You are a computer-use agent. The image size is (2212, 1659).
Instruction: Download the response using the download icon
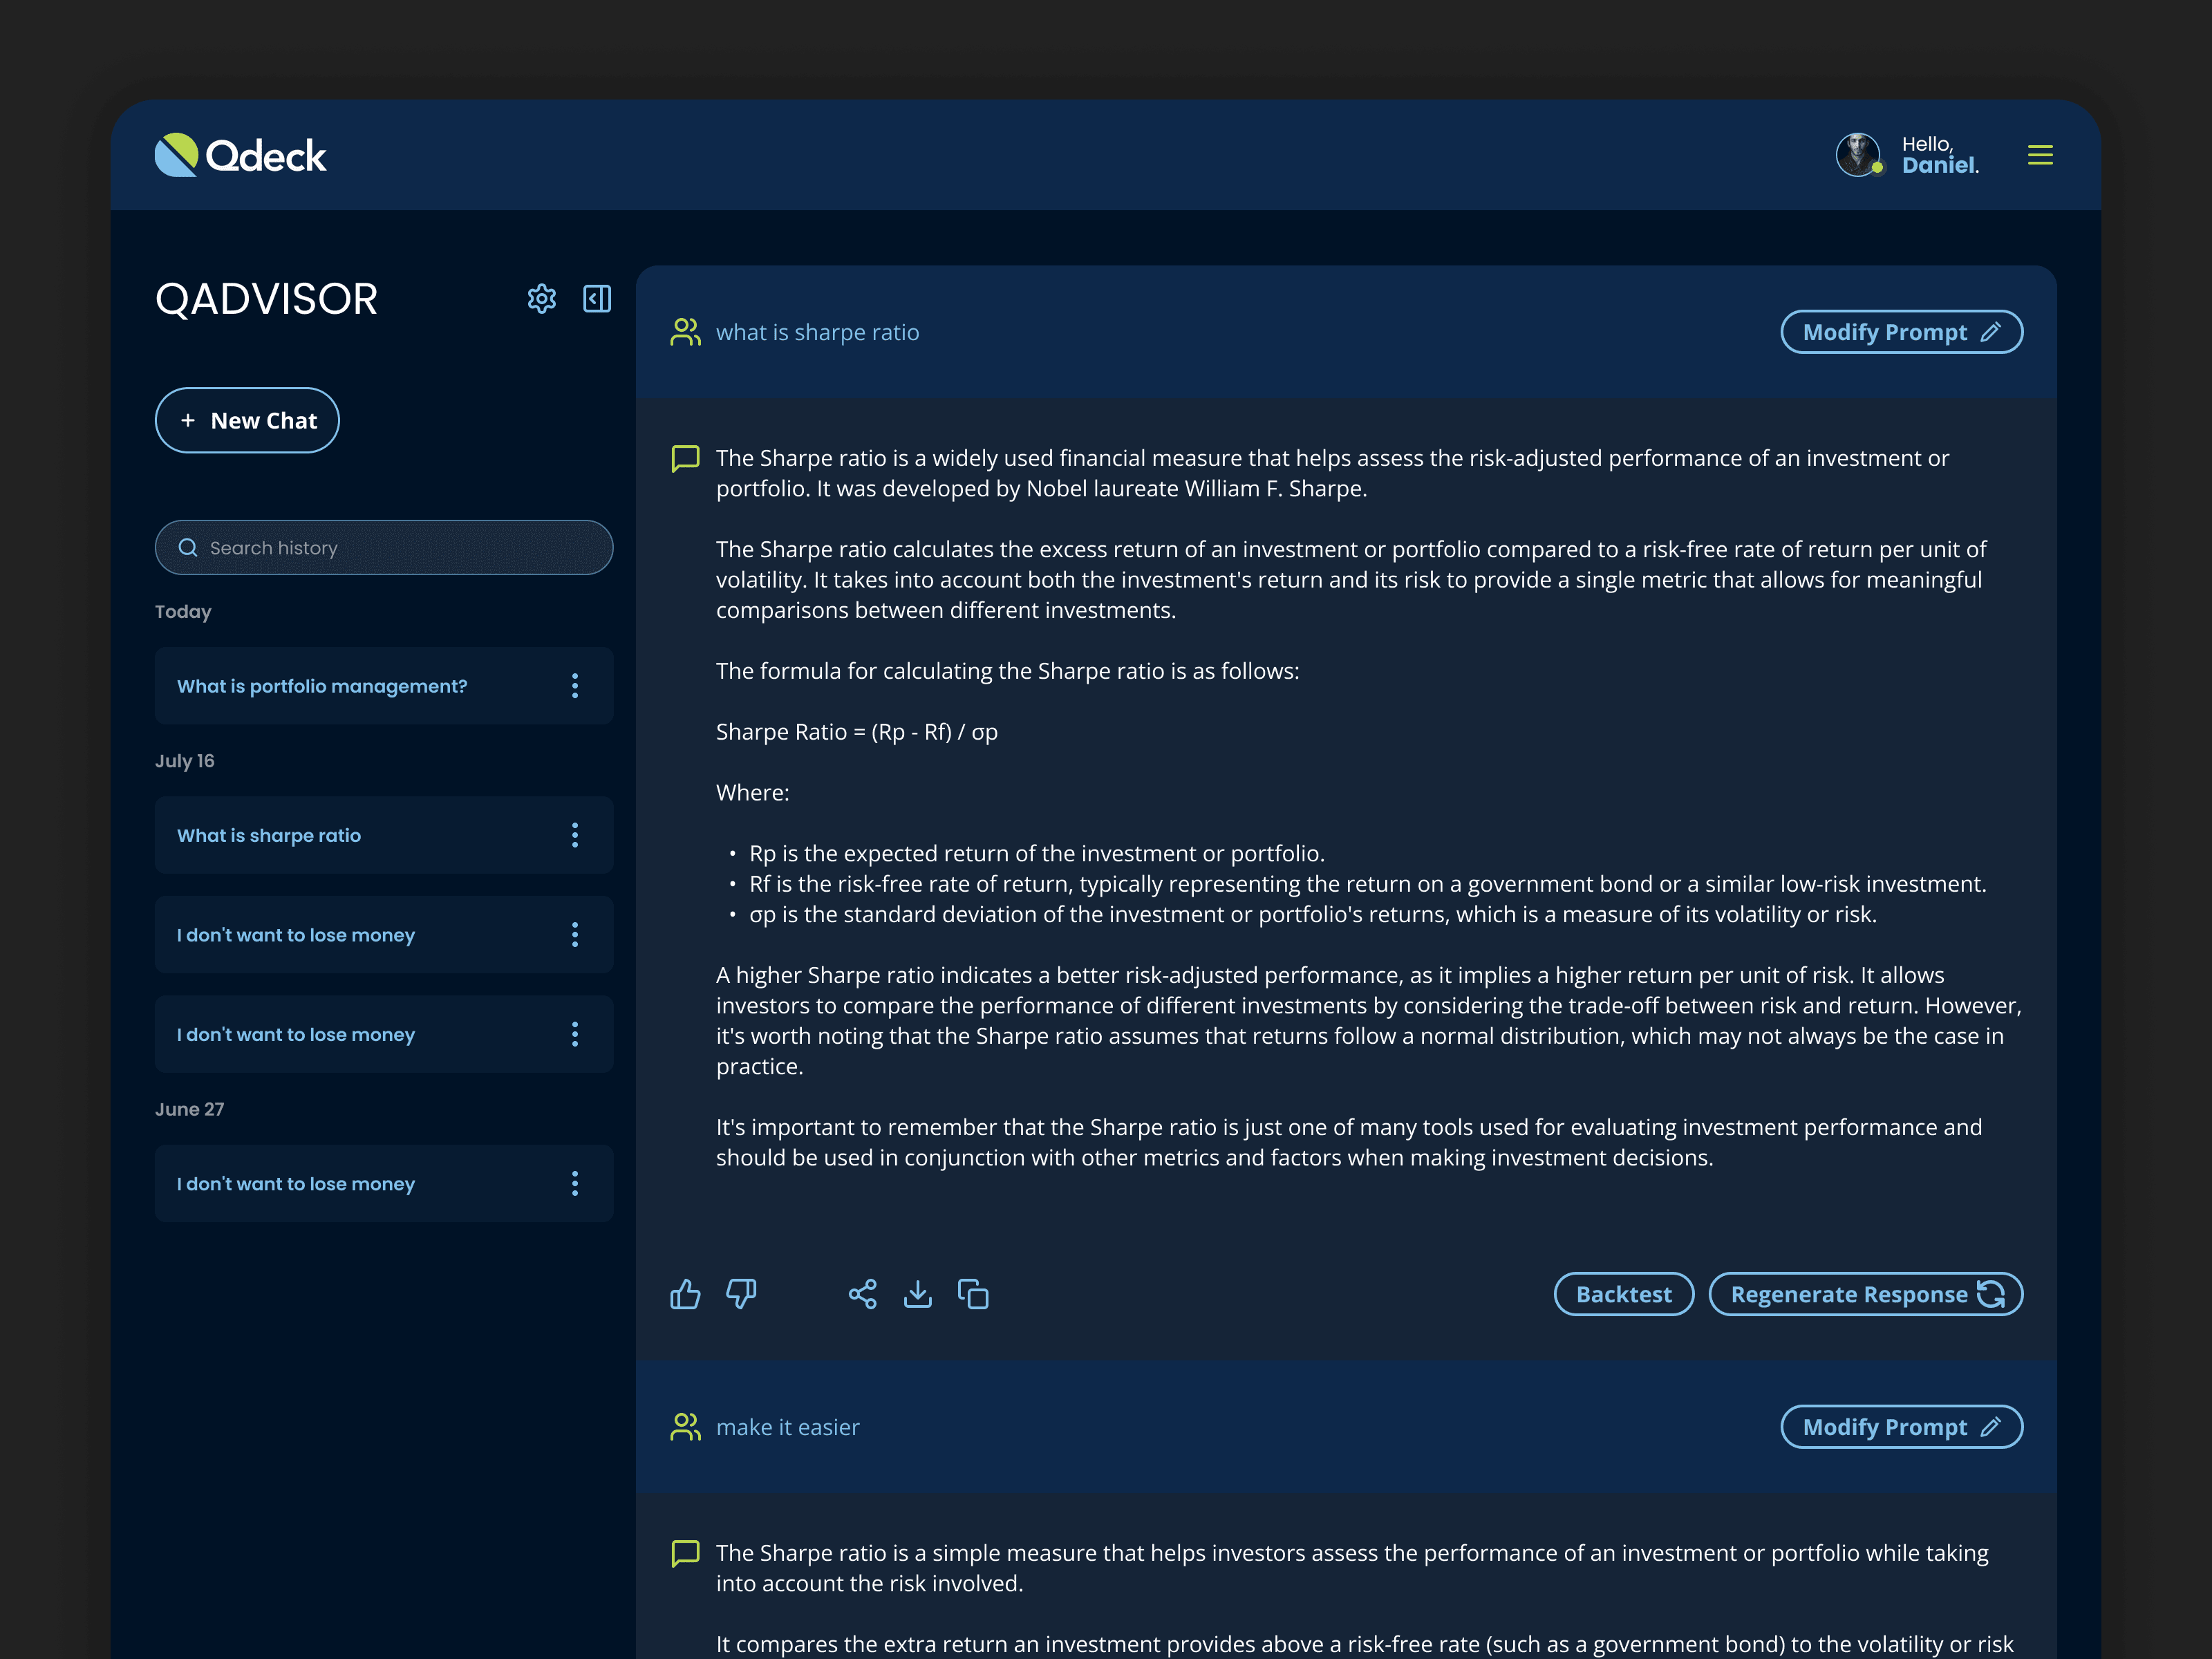(x=917, y=1294)
